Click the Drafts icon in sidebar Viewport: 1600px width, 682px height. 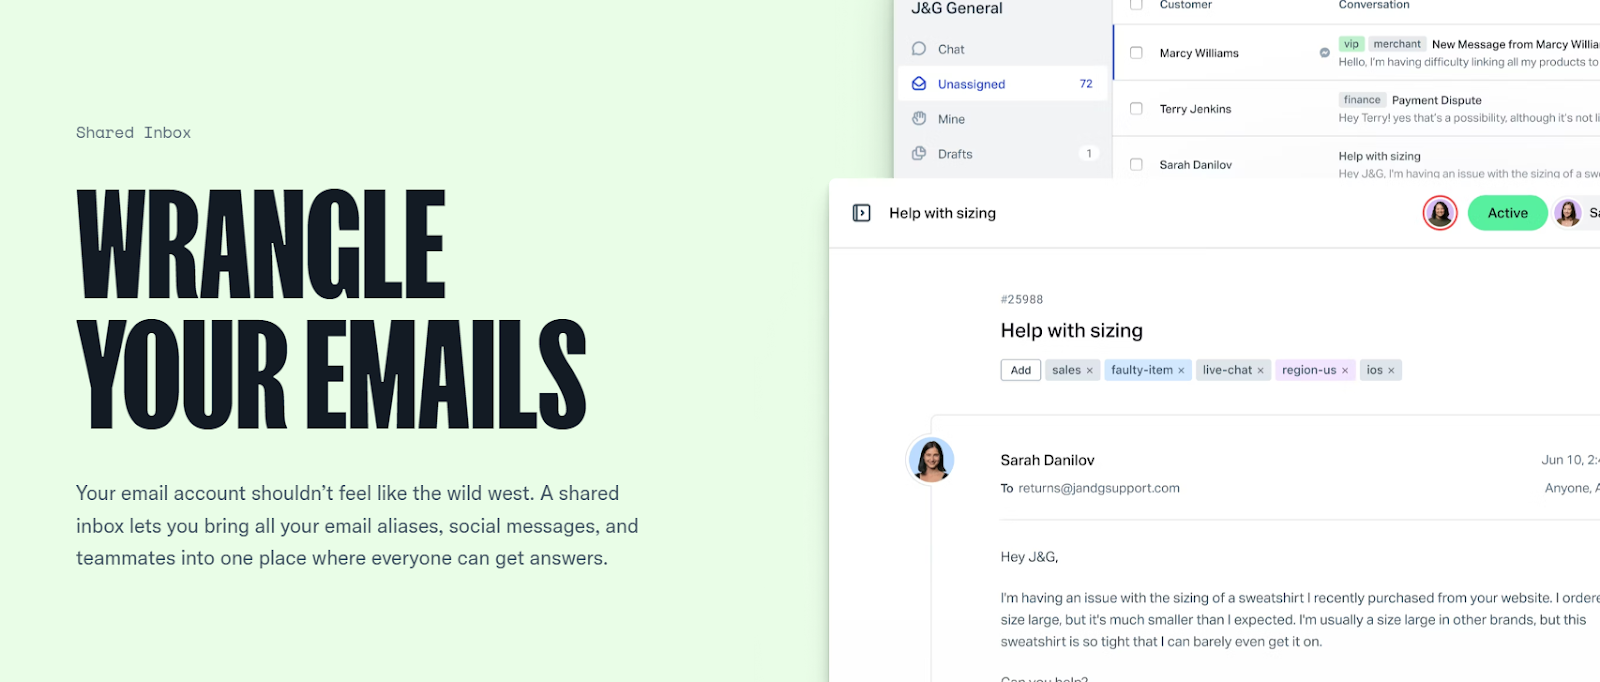[x=919, y=154]
